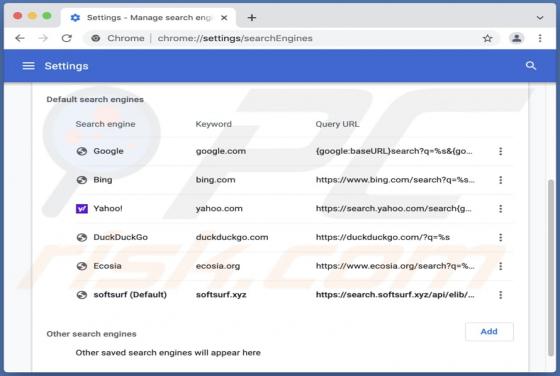Viewport: 560px width, 376px height.
Task: Open more actions for Yahoo!
Action: [x=500, y=209]
